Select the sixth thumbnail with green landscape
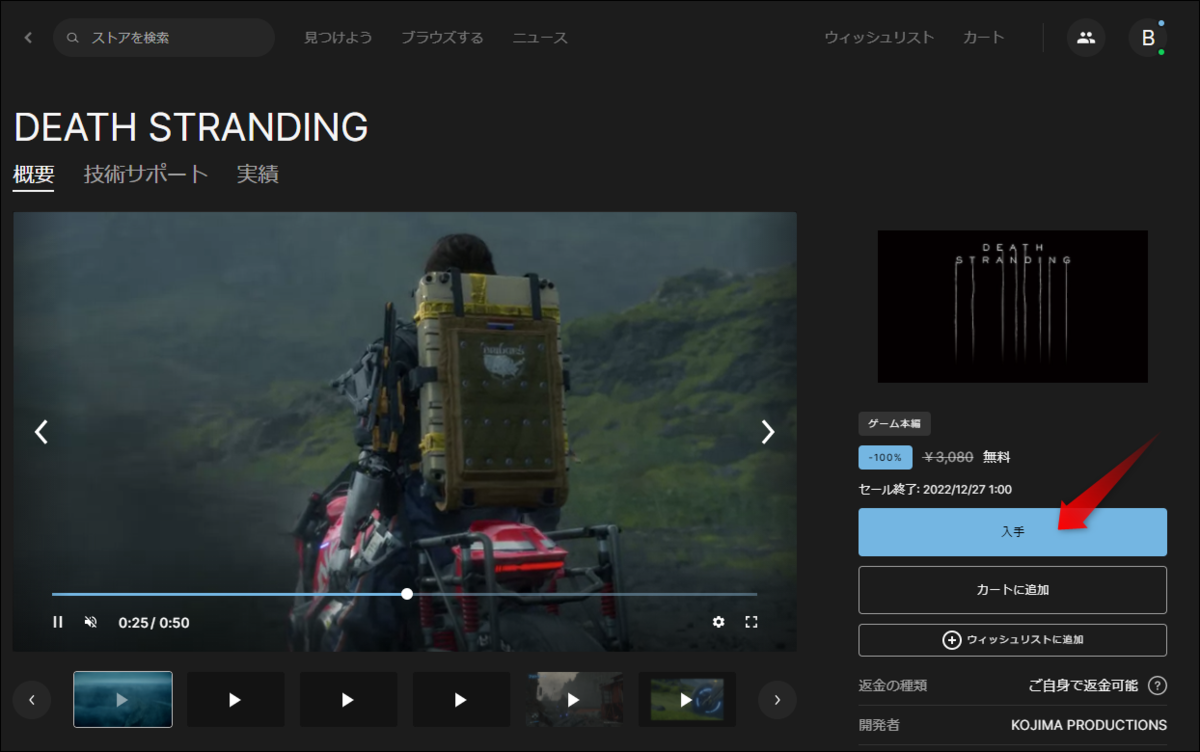This screenshot has width=1200, height=752. (687, 699)
